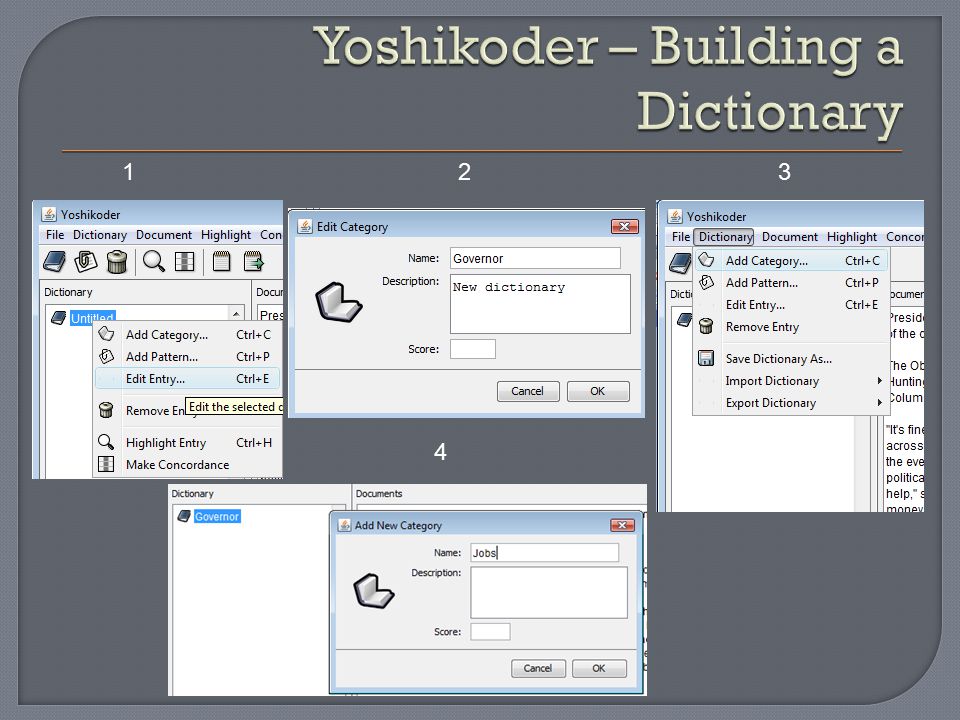Click the book toolbar icon in window 3

pyautogui.click(x=680, y=263)
